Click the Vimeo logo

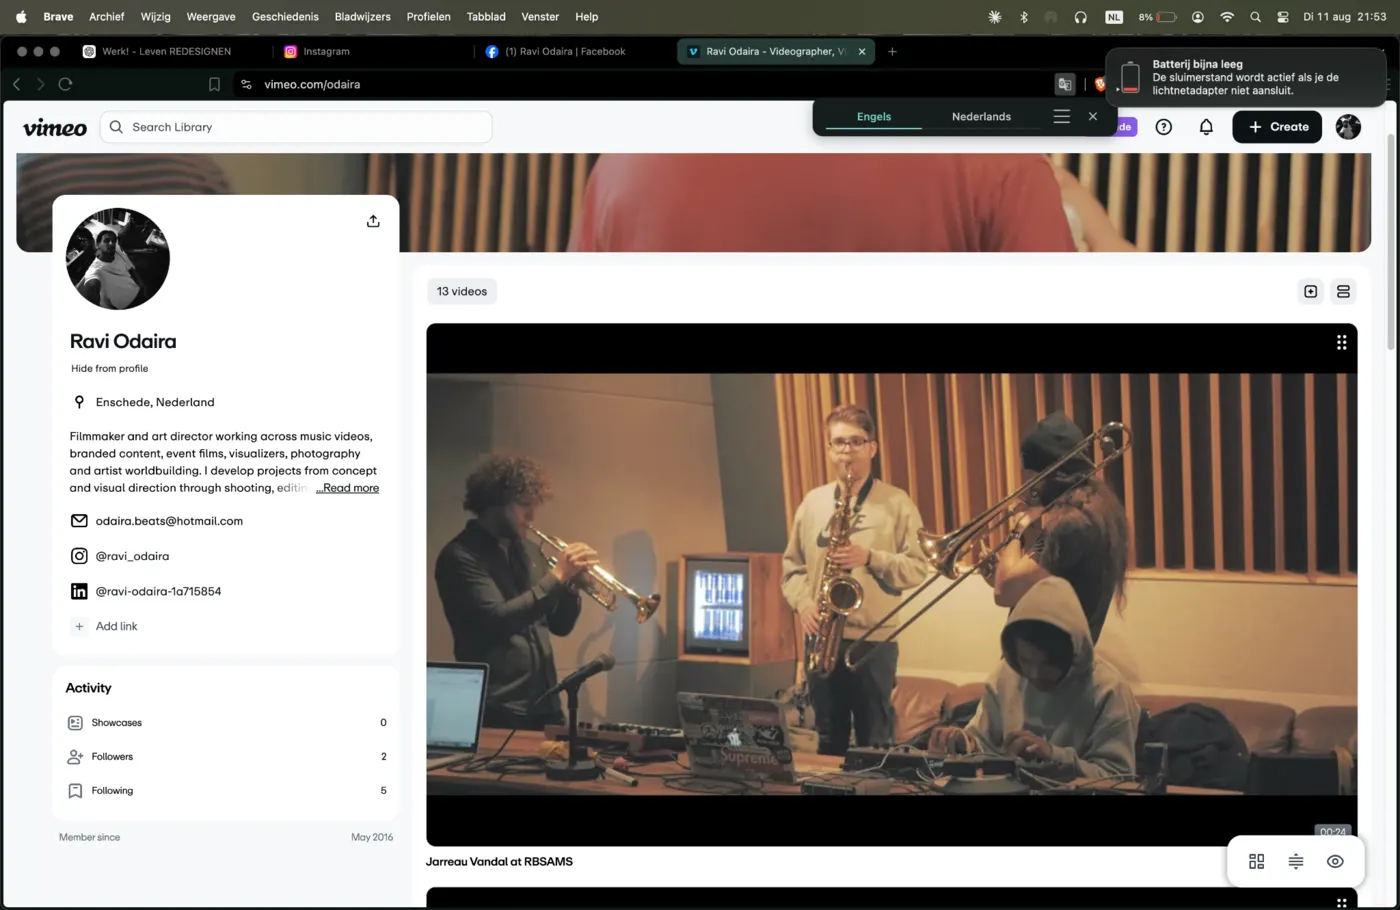point(55,127)
